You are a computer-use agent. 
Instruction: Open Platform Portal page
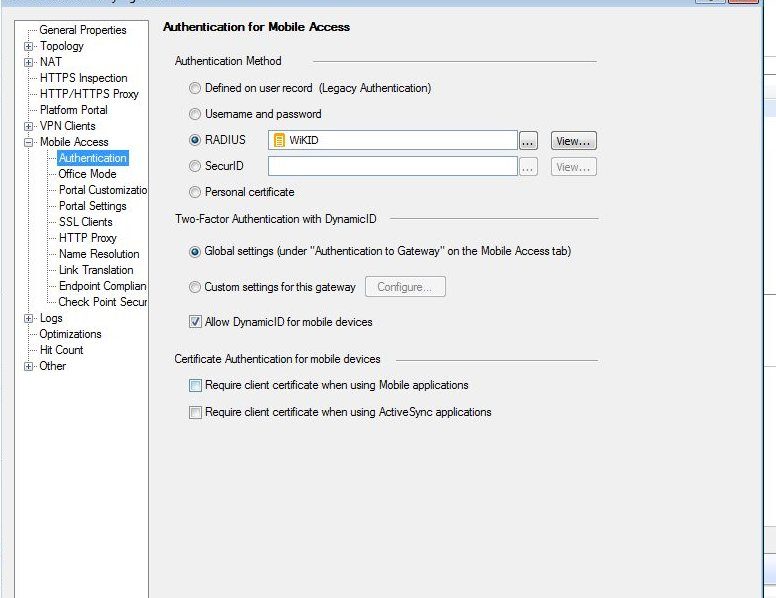(x=73, y=110)
